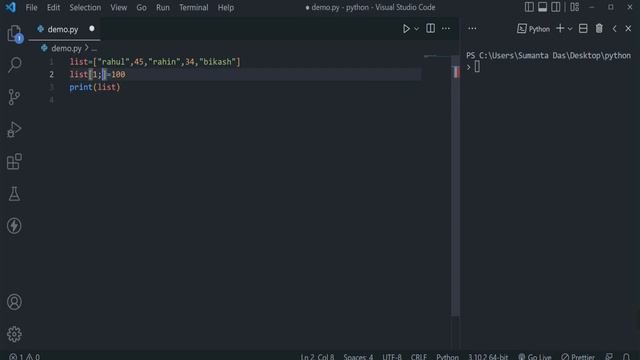Toggle the bottom panel layout
The image size is (640, 360).
pyautogui.click(x=542, y=7)
